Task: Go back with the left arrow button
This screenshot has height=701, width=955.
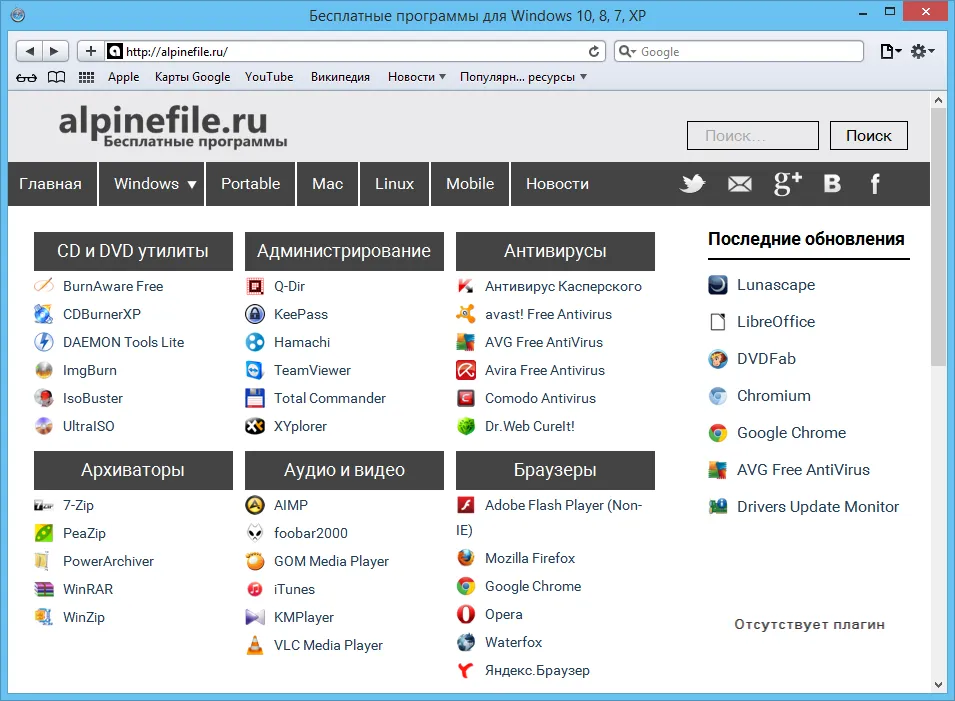Action: tap(29, 51)
